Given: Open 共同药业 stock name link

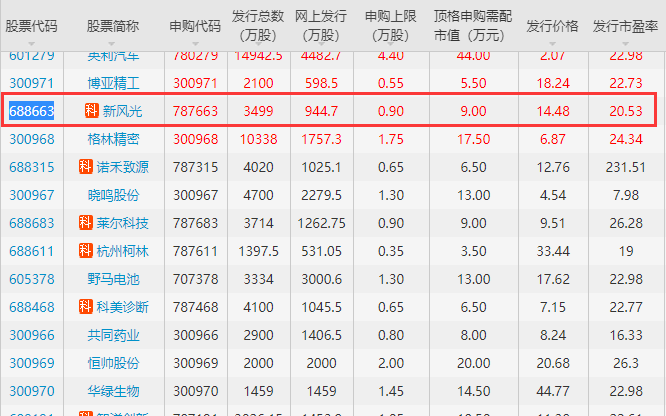Looking at the screenshot, I should [x=113, y=335].
